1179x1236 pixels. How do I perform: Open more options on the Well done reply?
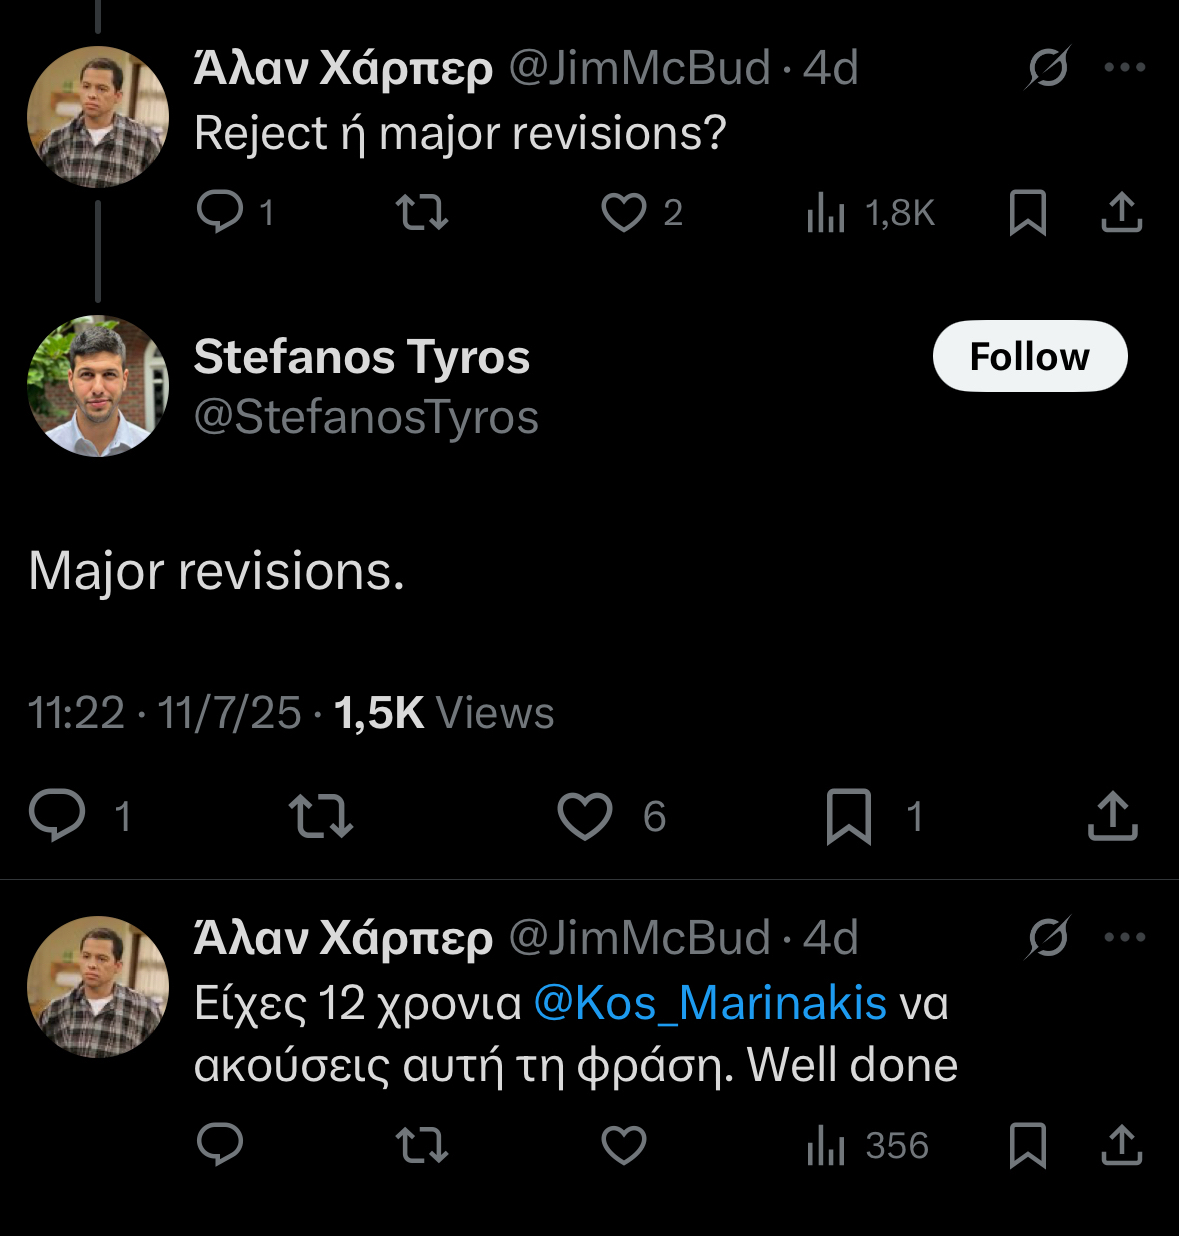coord(1125,937)
